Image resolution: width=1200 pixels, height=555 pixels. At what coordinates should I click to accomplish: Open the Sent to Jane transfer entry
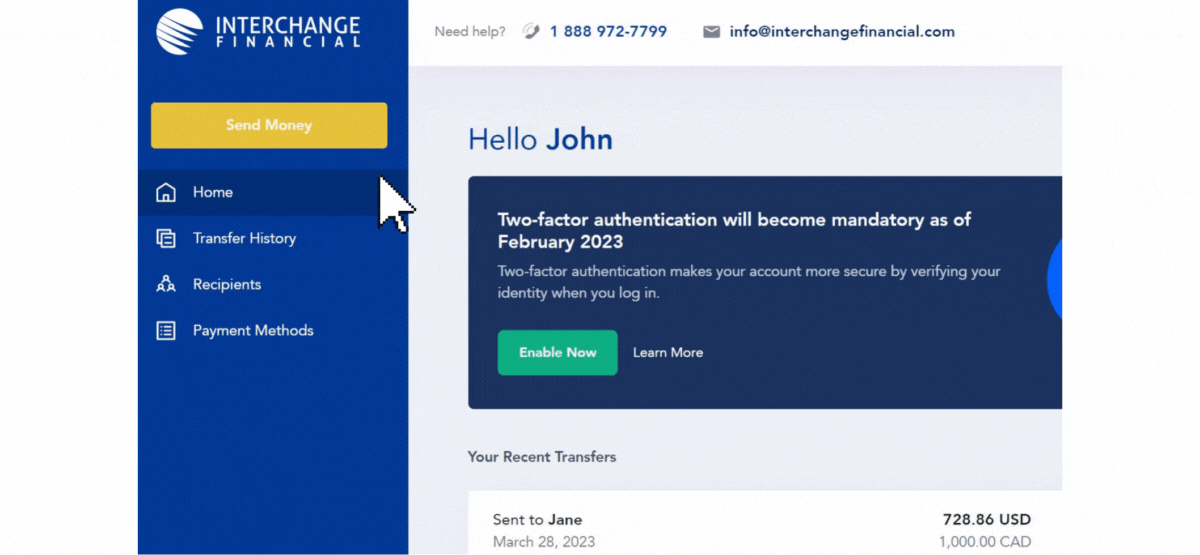(x=764, y=522)
